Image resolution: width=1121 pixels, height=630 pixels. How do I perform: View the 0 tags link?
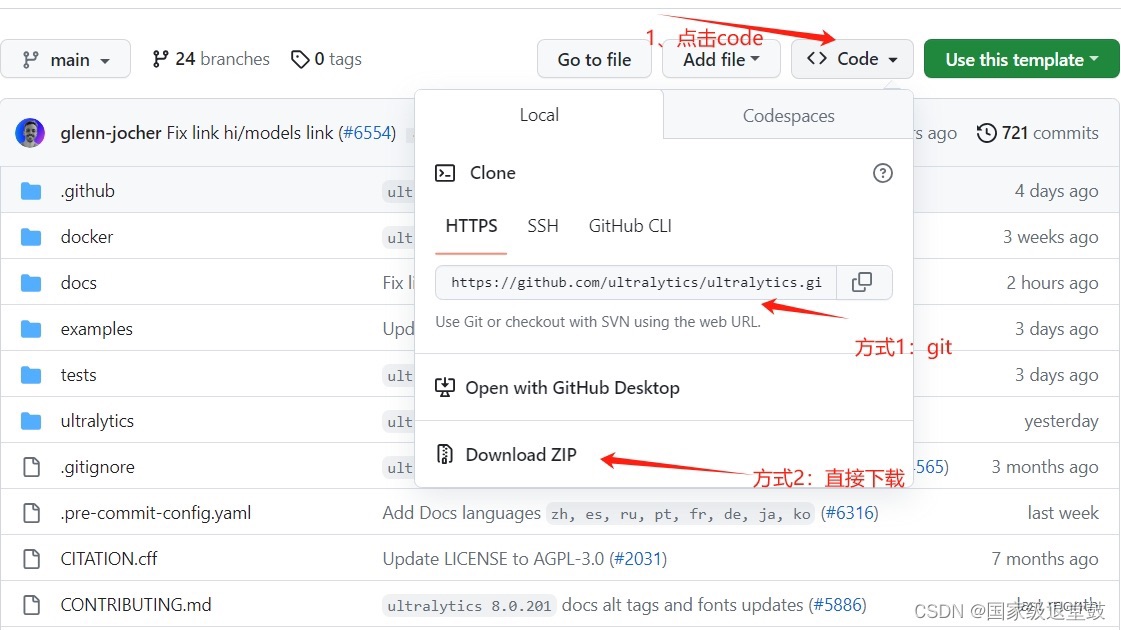326,59
